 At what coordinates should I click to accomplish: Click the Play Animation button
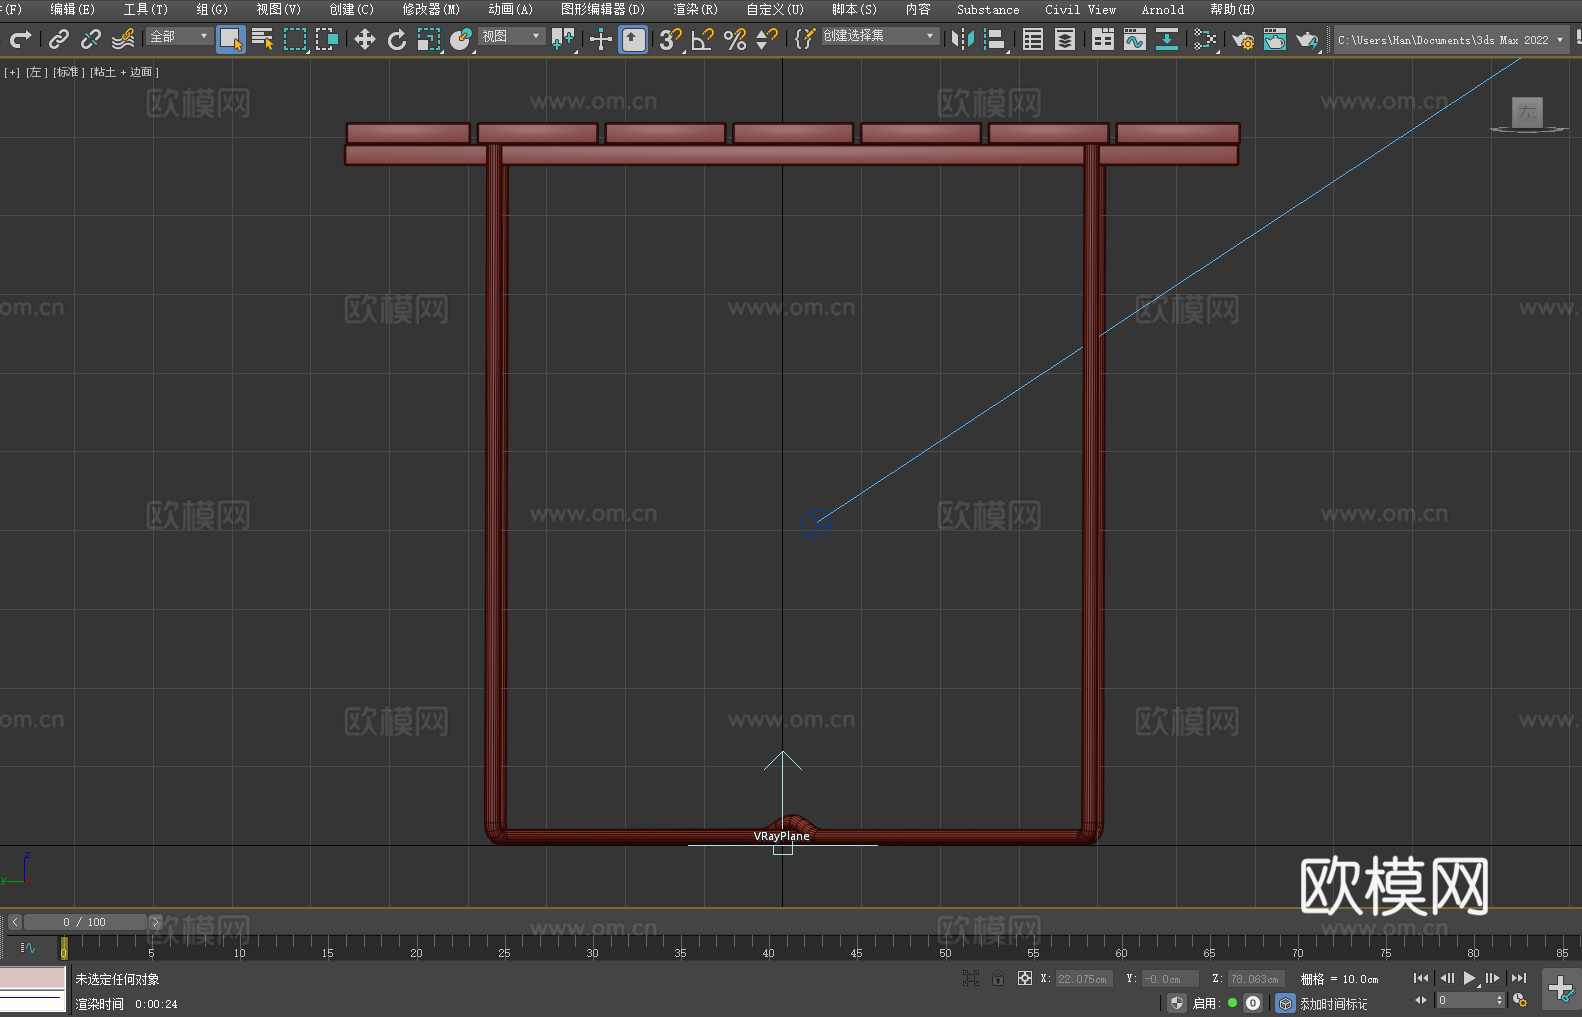click(x=1469, y=978)
